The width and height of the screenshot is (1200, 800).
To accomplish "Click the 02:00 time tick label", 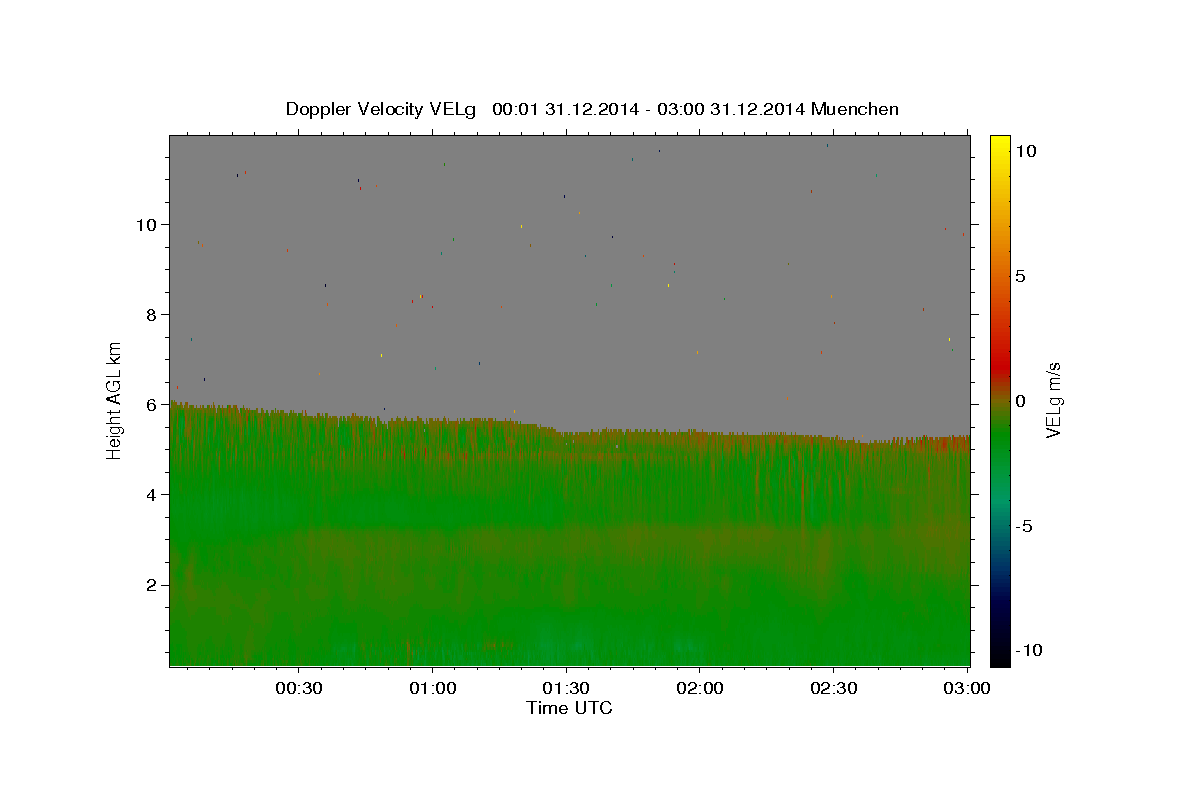I will coord(699,688).
